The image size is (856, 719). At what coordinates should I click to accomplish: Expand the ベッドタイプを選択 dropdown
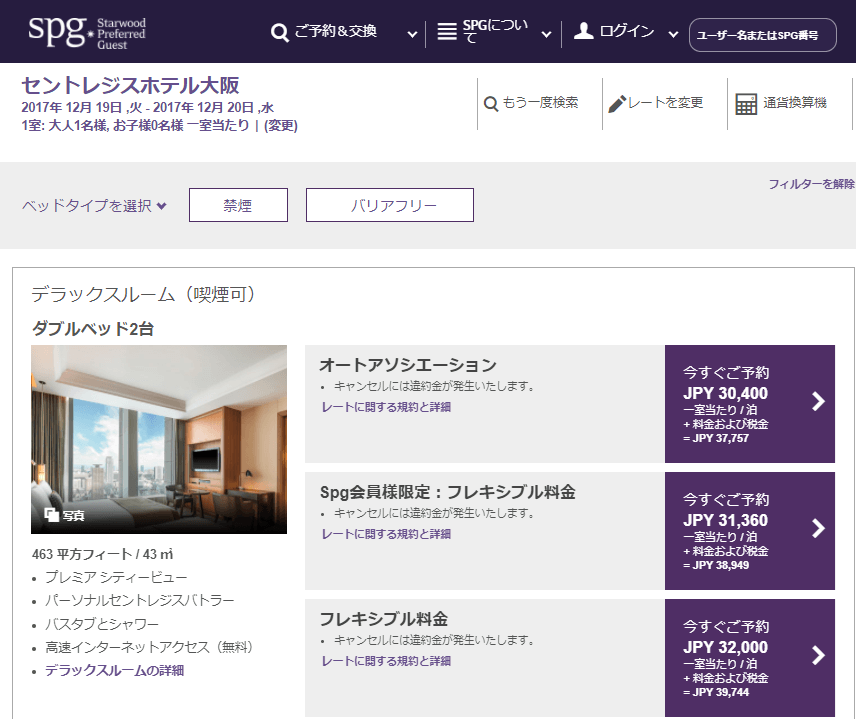pyautogui.click(x=94, y=206)
